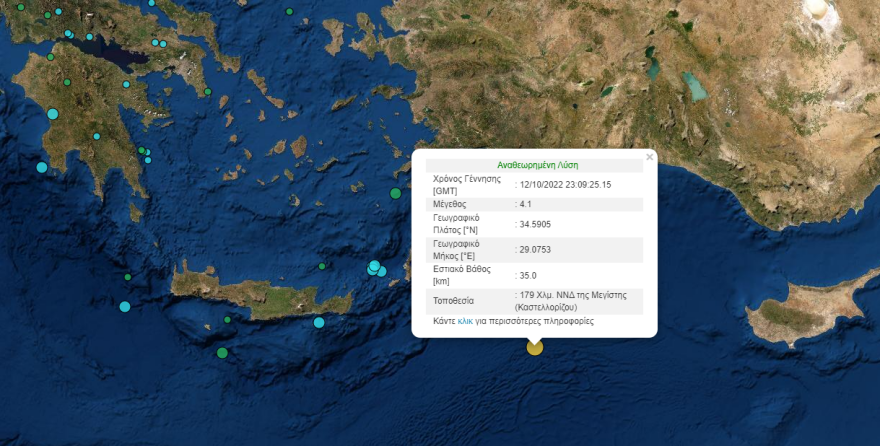The image size is (880, 446).
Task: Click the Γεωγραφικό Πλάτος [°N] label
Action: pos(456,224)
